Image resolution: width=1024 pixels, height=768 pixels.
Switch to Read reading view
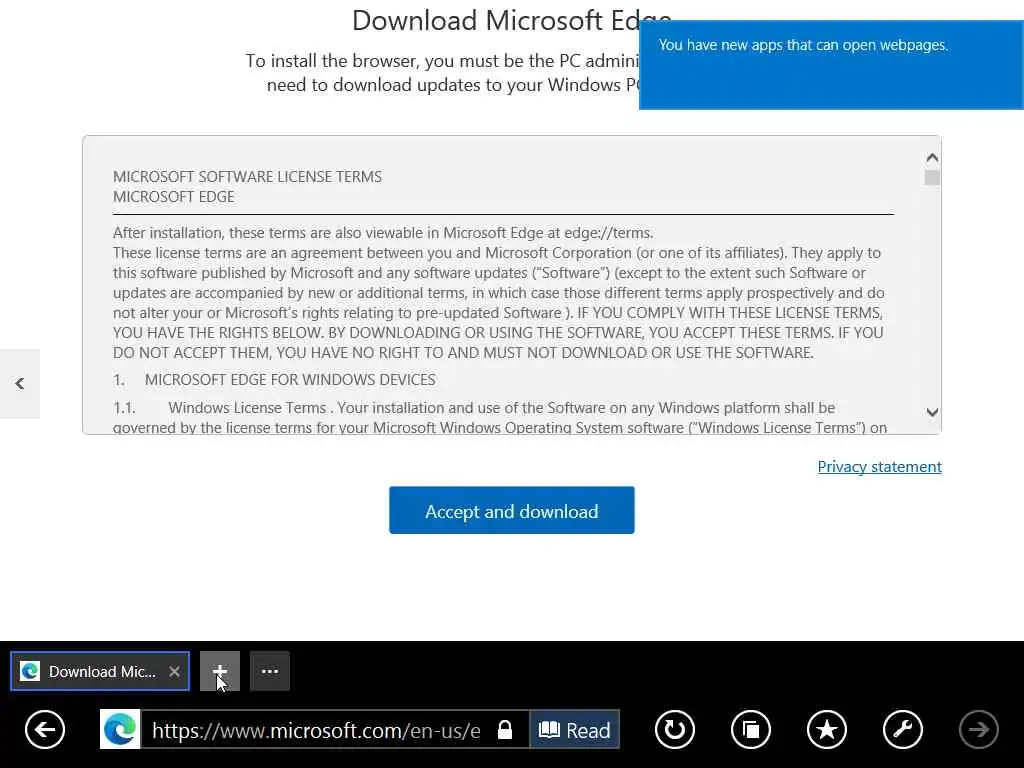pos(575,729)
